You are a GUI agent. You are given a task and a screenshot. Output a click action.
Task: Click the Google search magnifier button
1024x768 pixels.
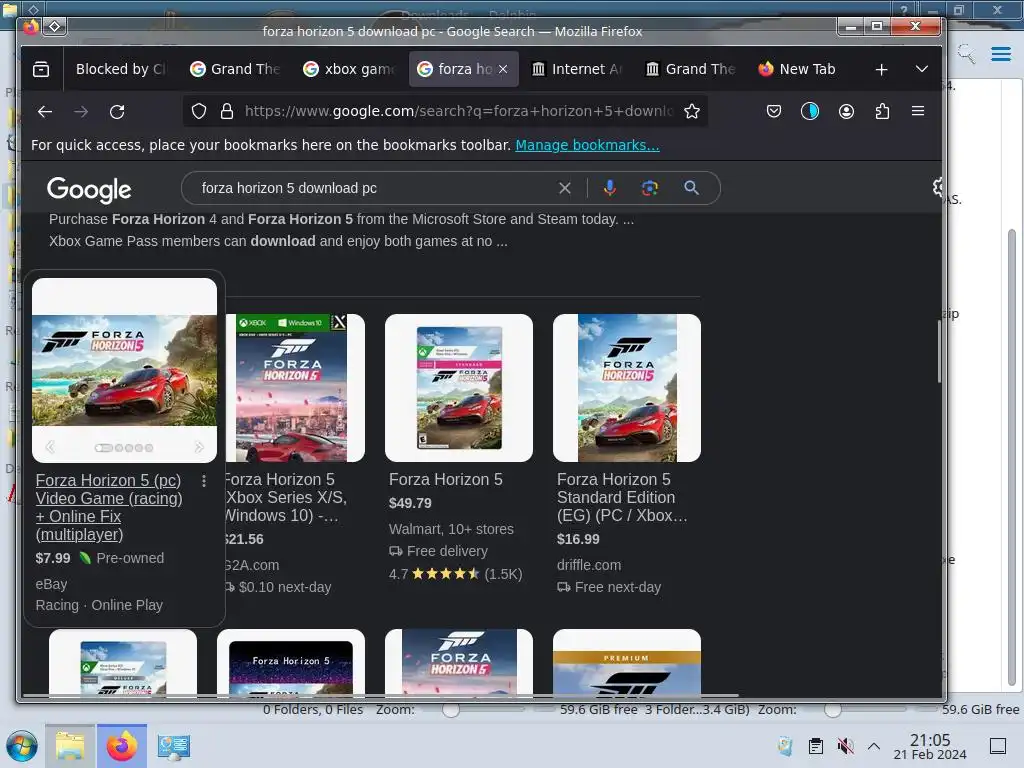692,188
